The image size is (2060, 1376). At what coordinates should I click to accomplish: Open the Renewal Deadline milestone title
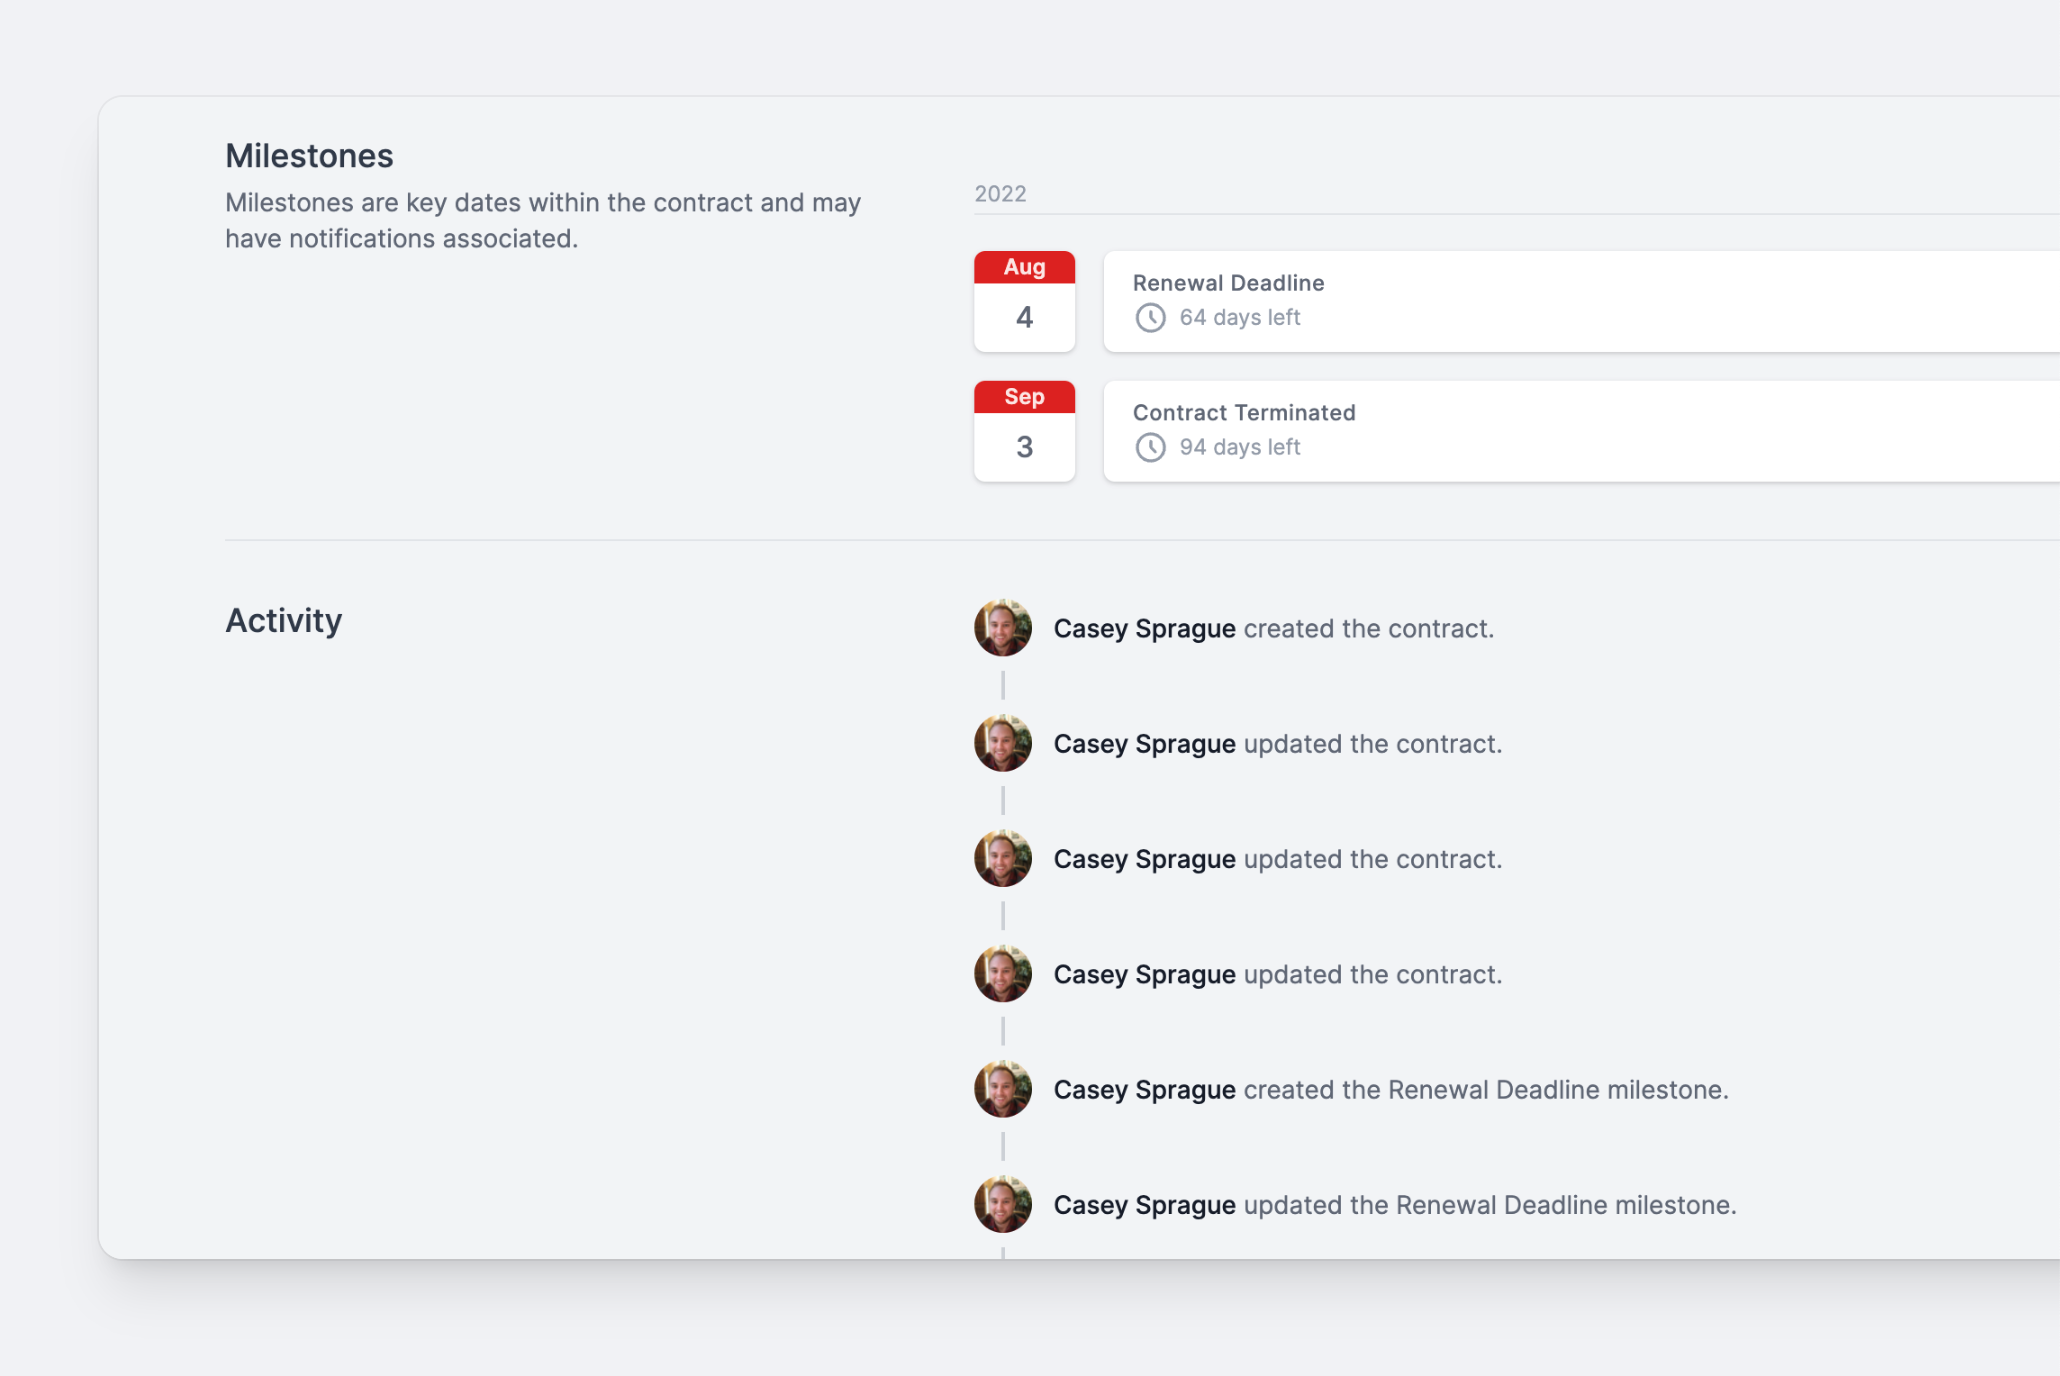[x=1228, y=283]
